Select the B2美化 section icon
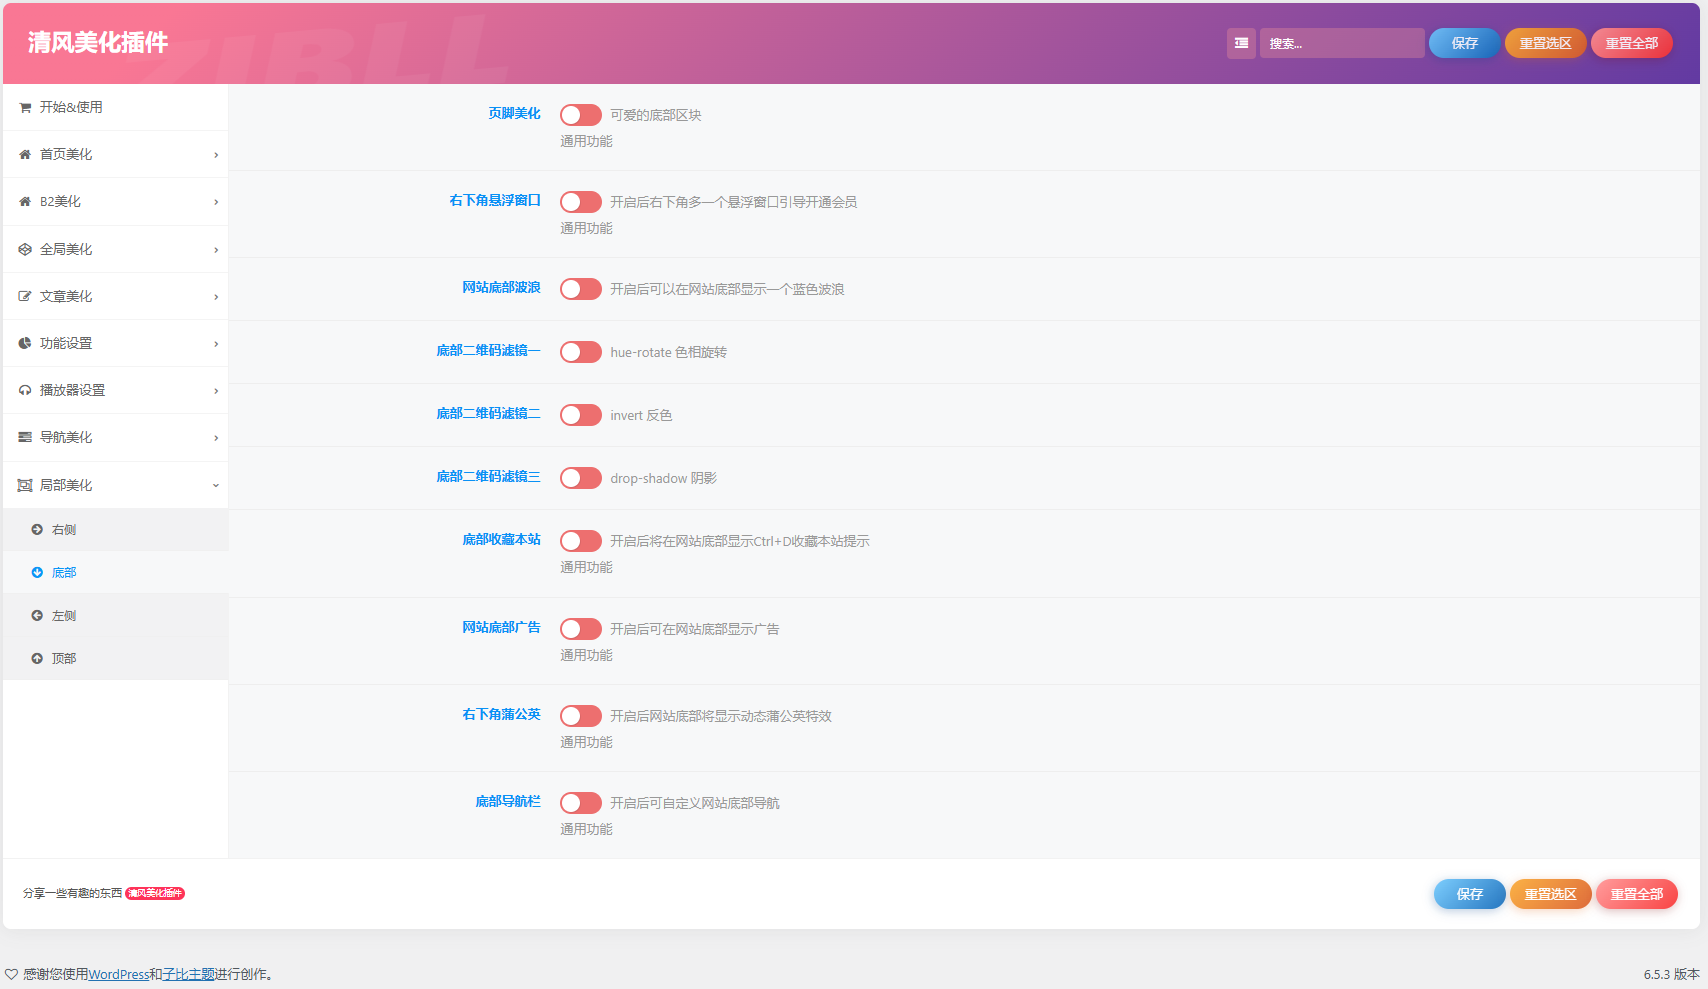 pyautogui.click(x=25, y=201)
